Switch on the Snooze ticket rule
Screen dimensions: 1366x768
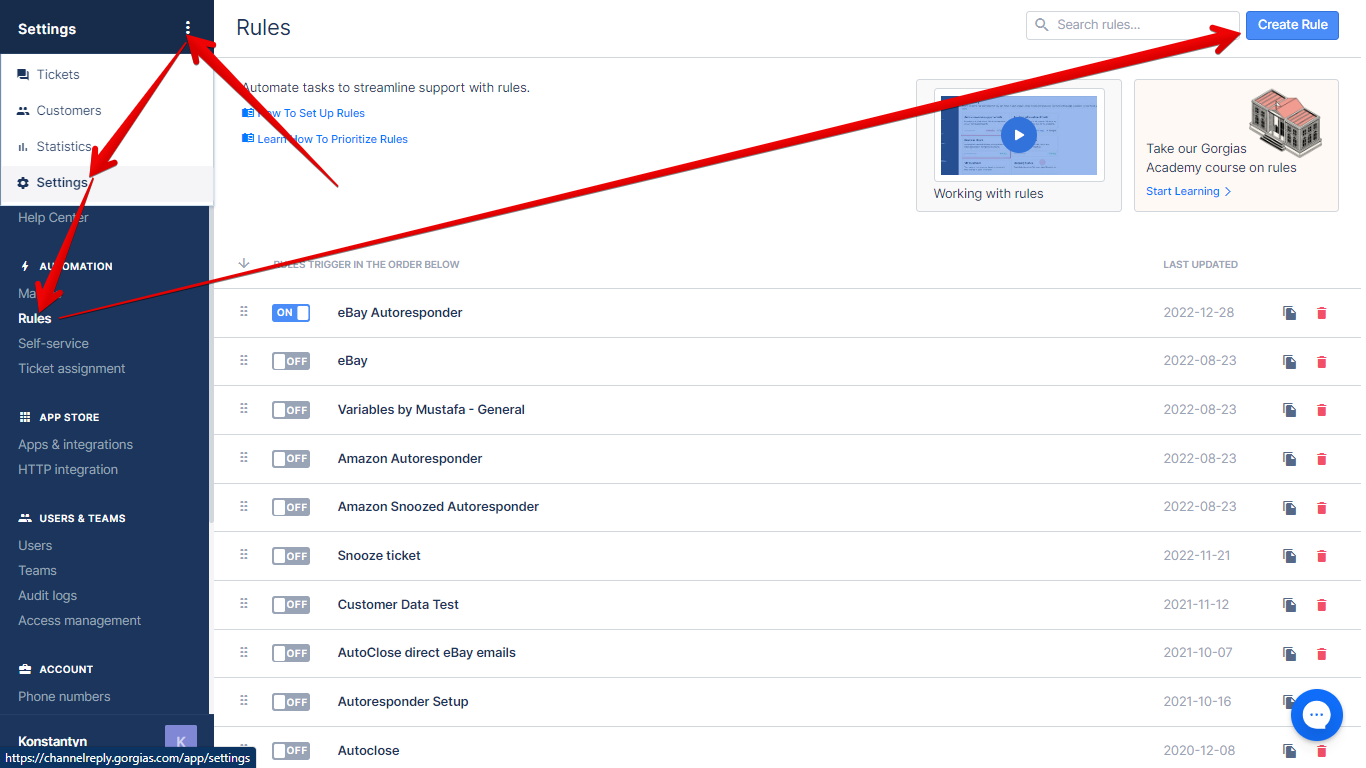[291, 556]
